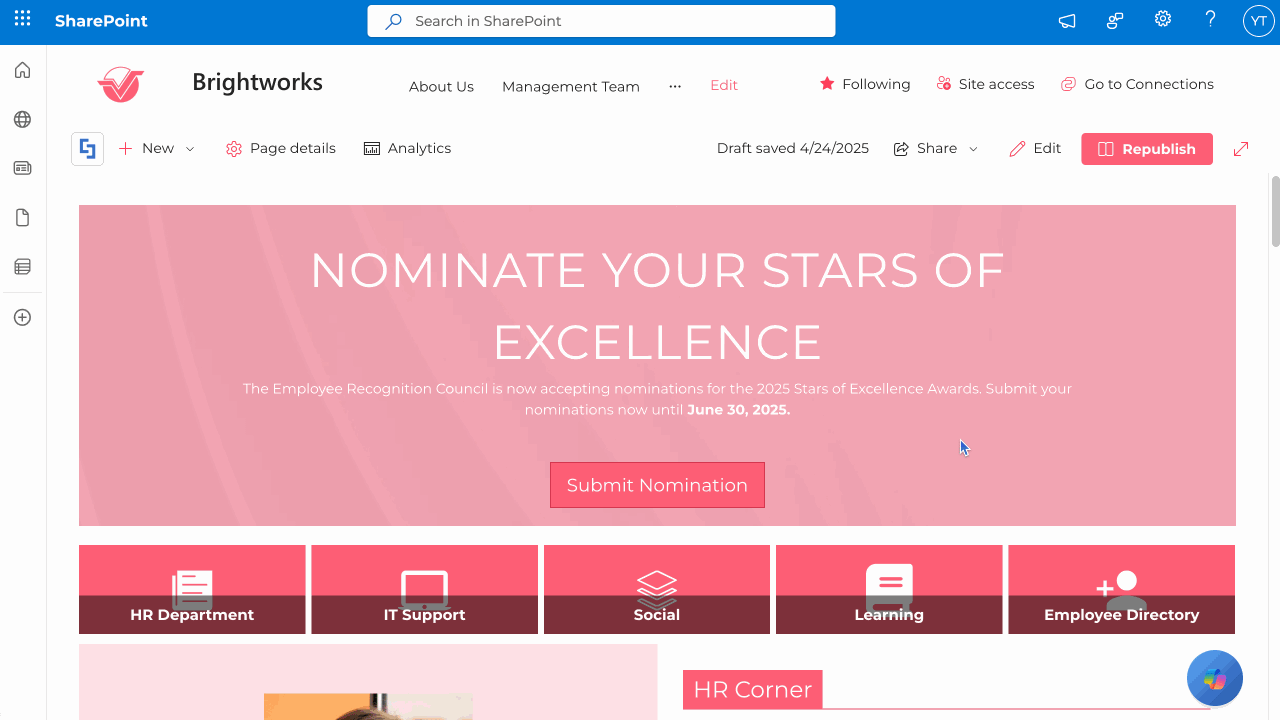
Task: Expand the Share dropdown chevron
Action: (x=973, y=149)
